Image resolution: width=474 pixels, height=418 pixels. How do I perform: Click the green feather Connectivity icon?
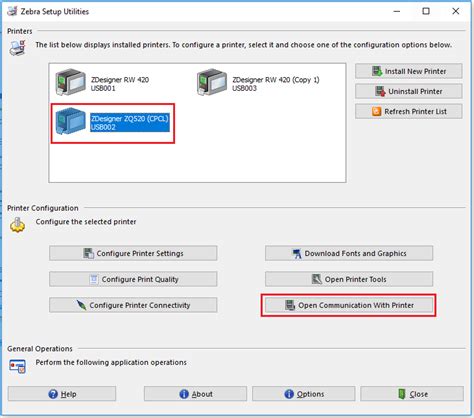click(x=81, y=305)
